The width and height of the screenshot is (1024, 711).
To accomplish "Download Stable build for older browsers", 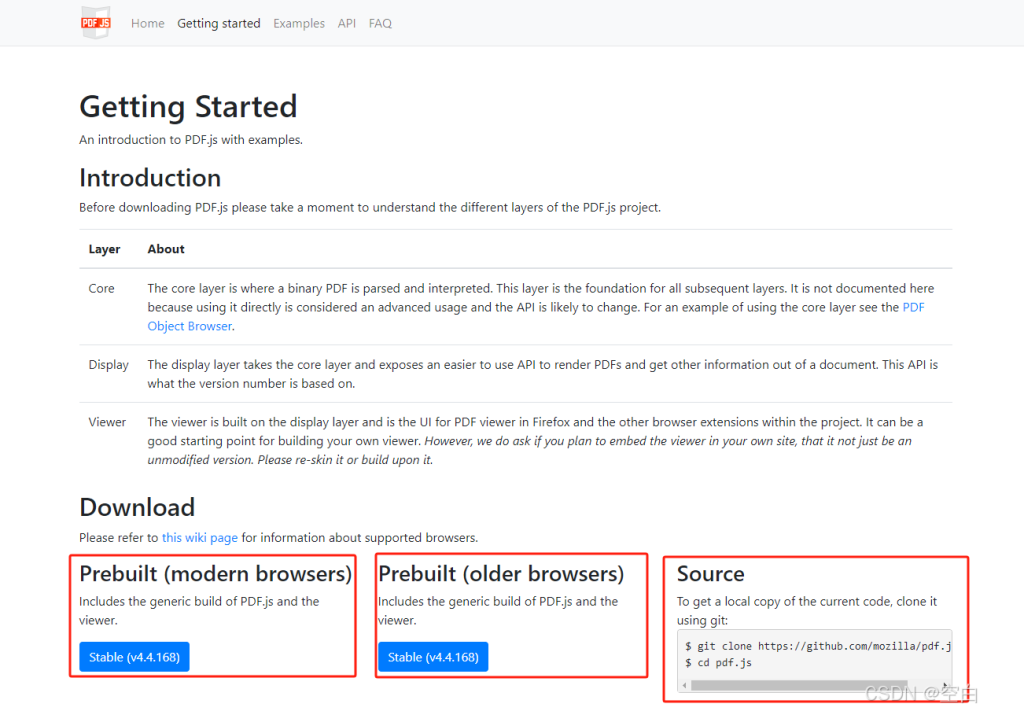I will point(433,657).
